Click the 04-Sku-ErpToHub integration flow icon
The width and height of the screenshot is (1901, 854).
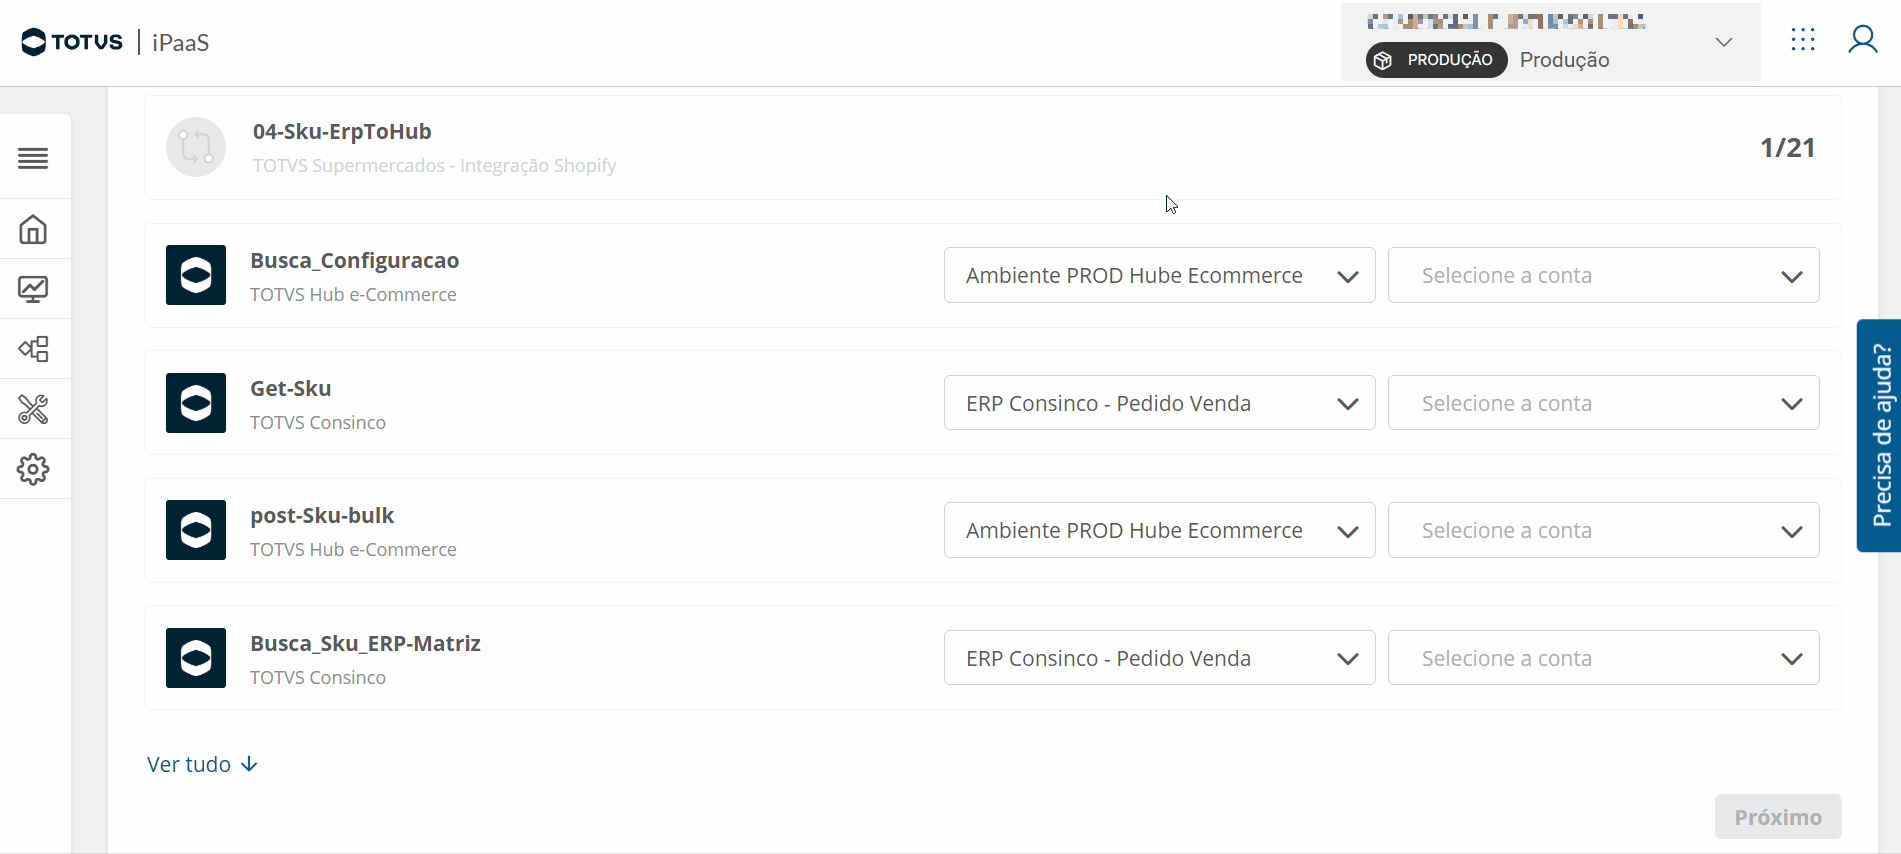coord(196,147)
